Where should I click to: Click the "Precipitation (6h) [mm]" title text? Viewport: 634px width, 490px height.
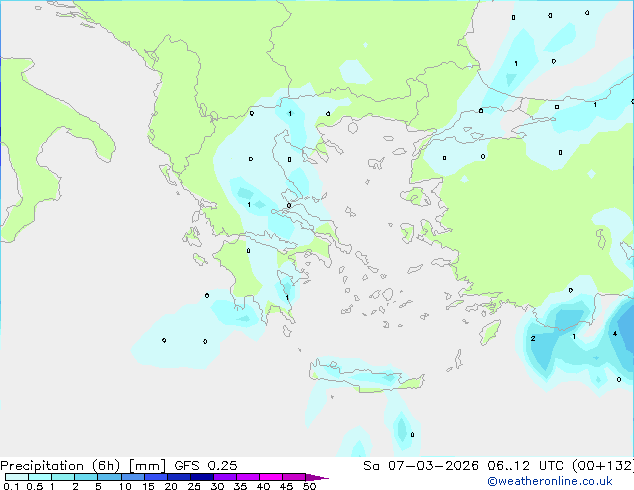pyautogui.click(x=83, y=466)
